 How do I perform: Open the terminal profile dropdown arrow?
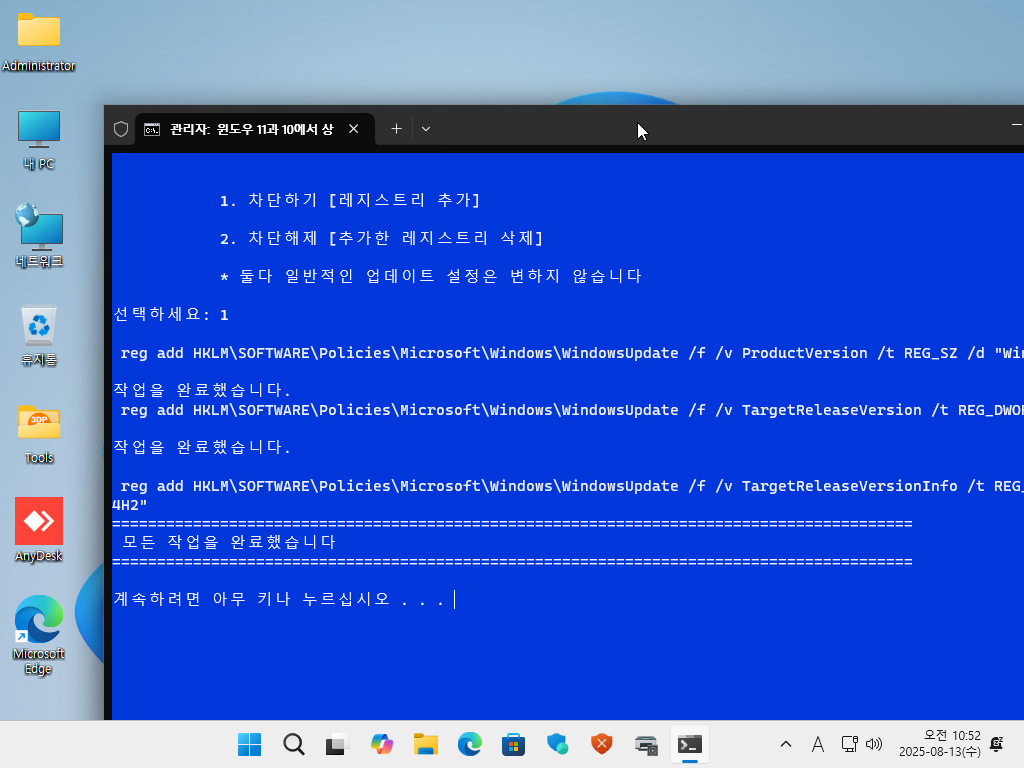[426, 129]
